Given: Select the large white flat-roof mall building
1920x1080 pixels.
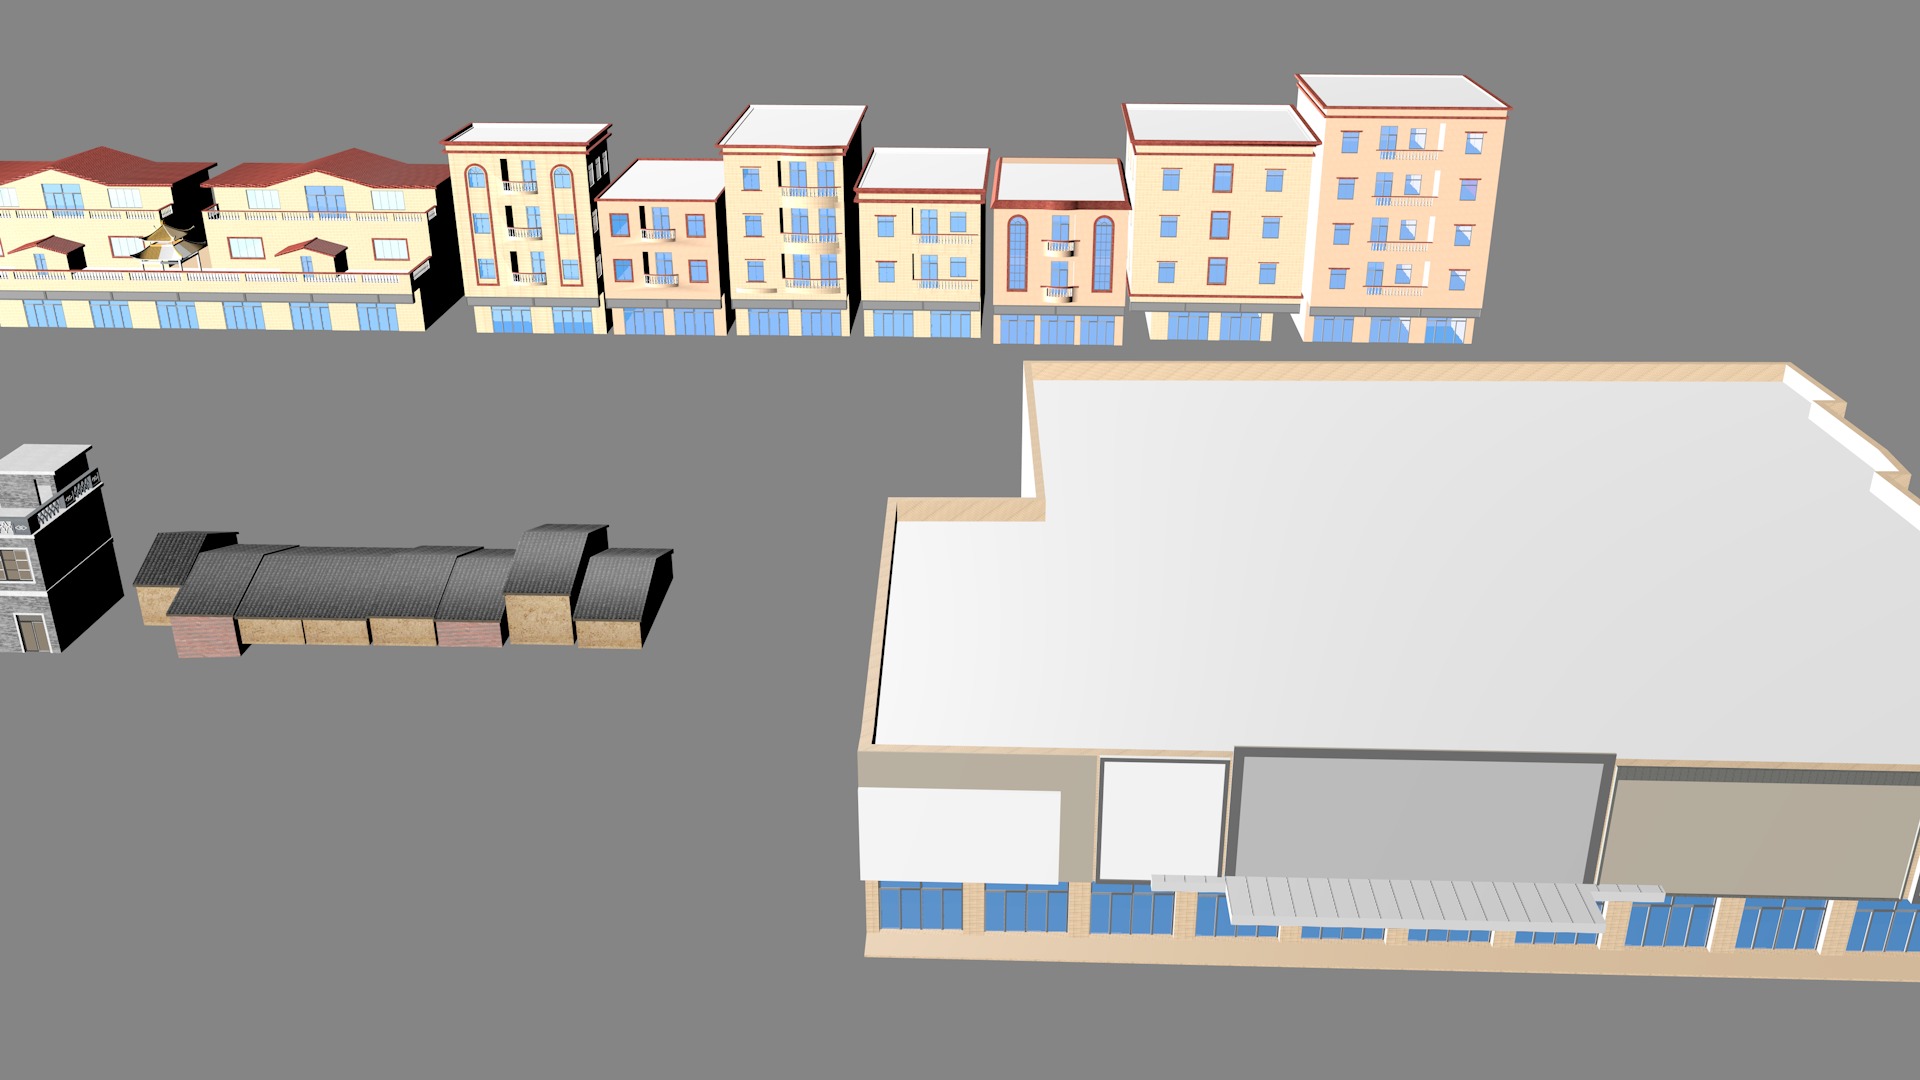Looking at the screenshot, I should pyautogui.click(x=1390, y=670).
